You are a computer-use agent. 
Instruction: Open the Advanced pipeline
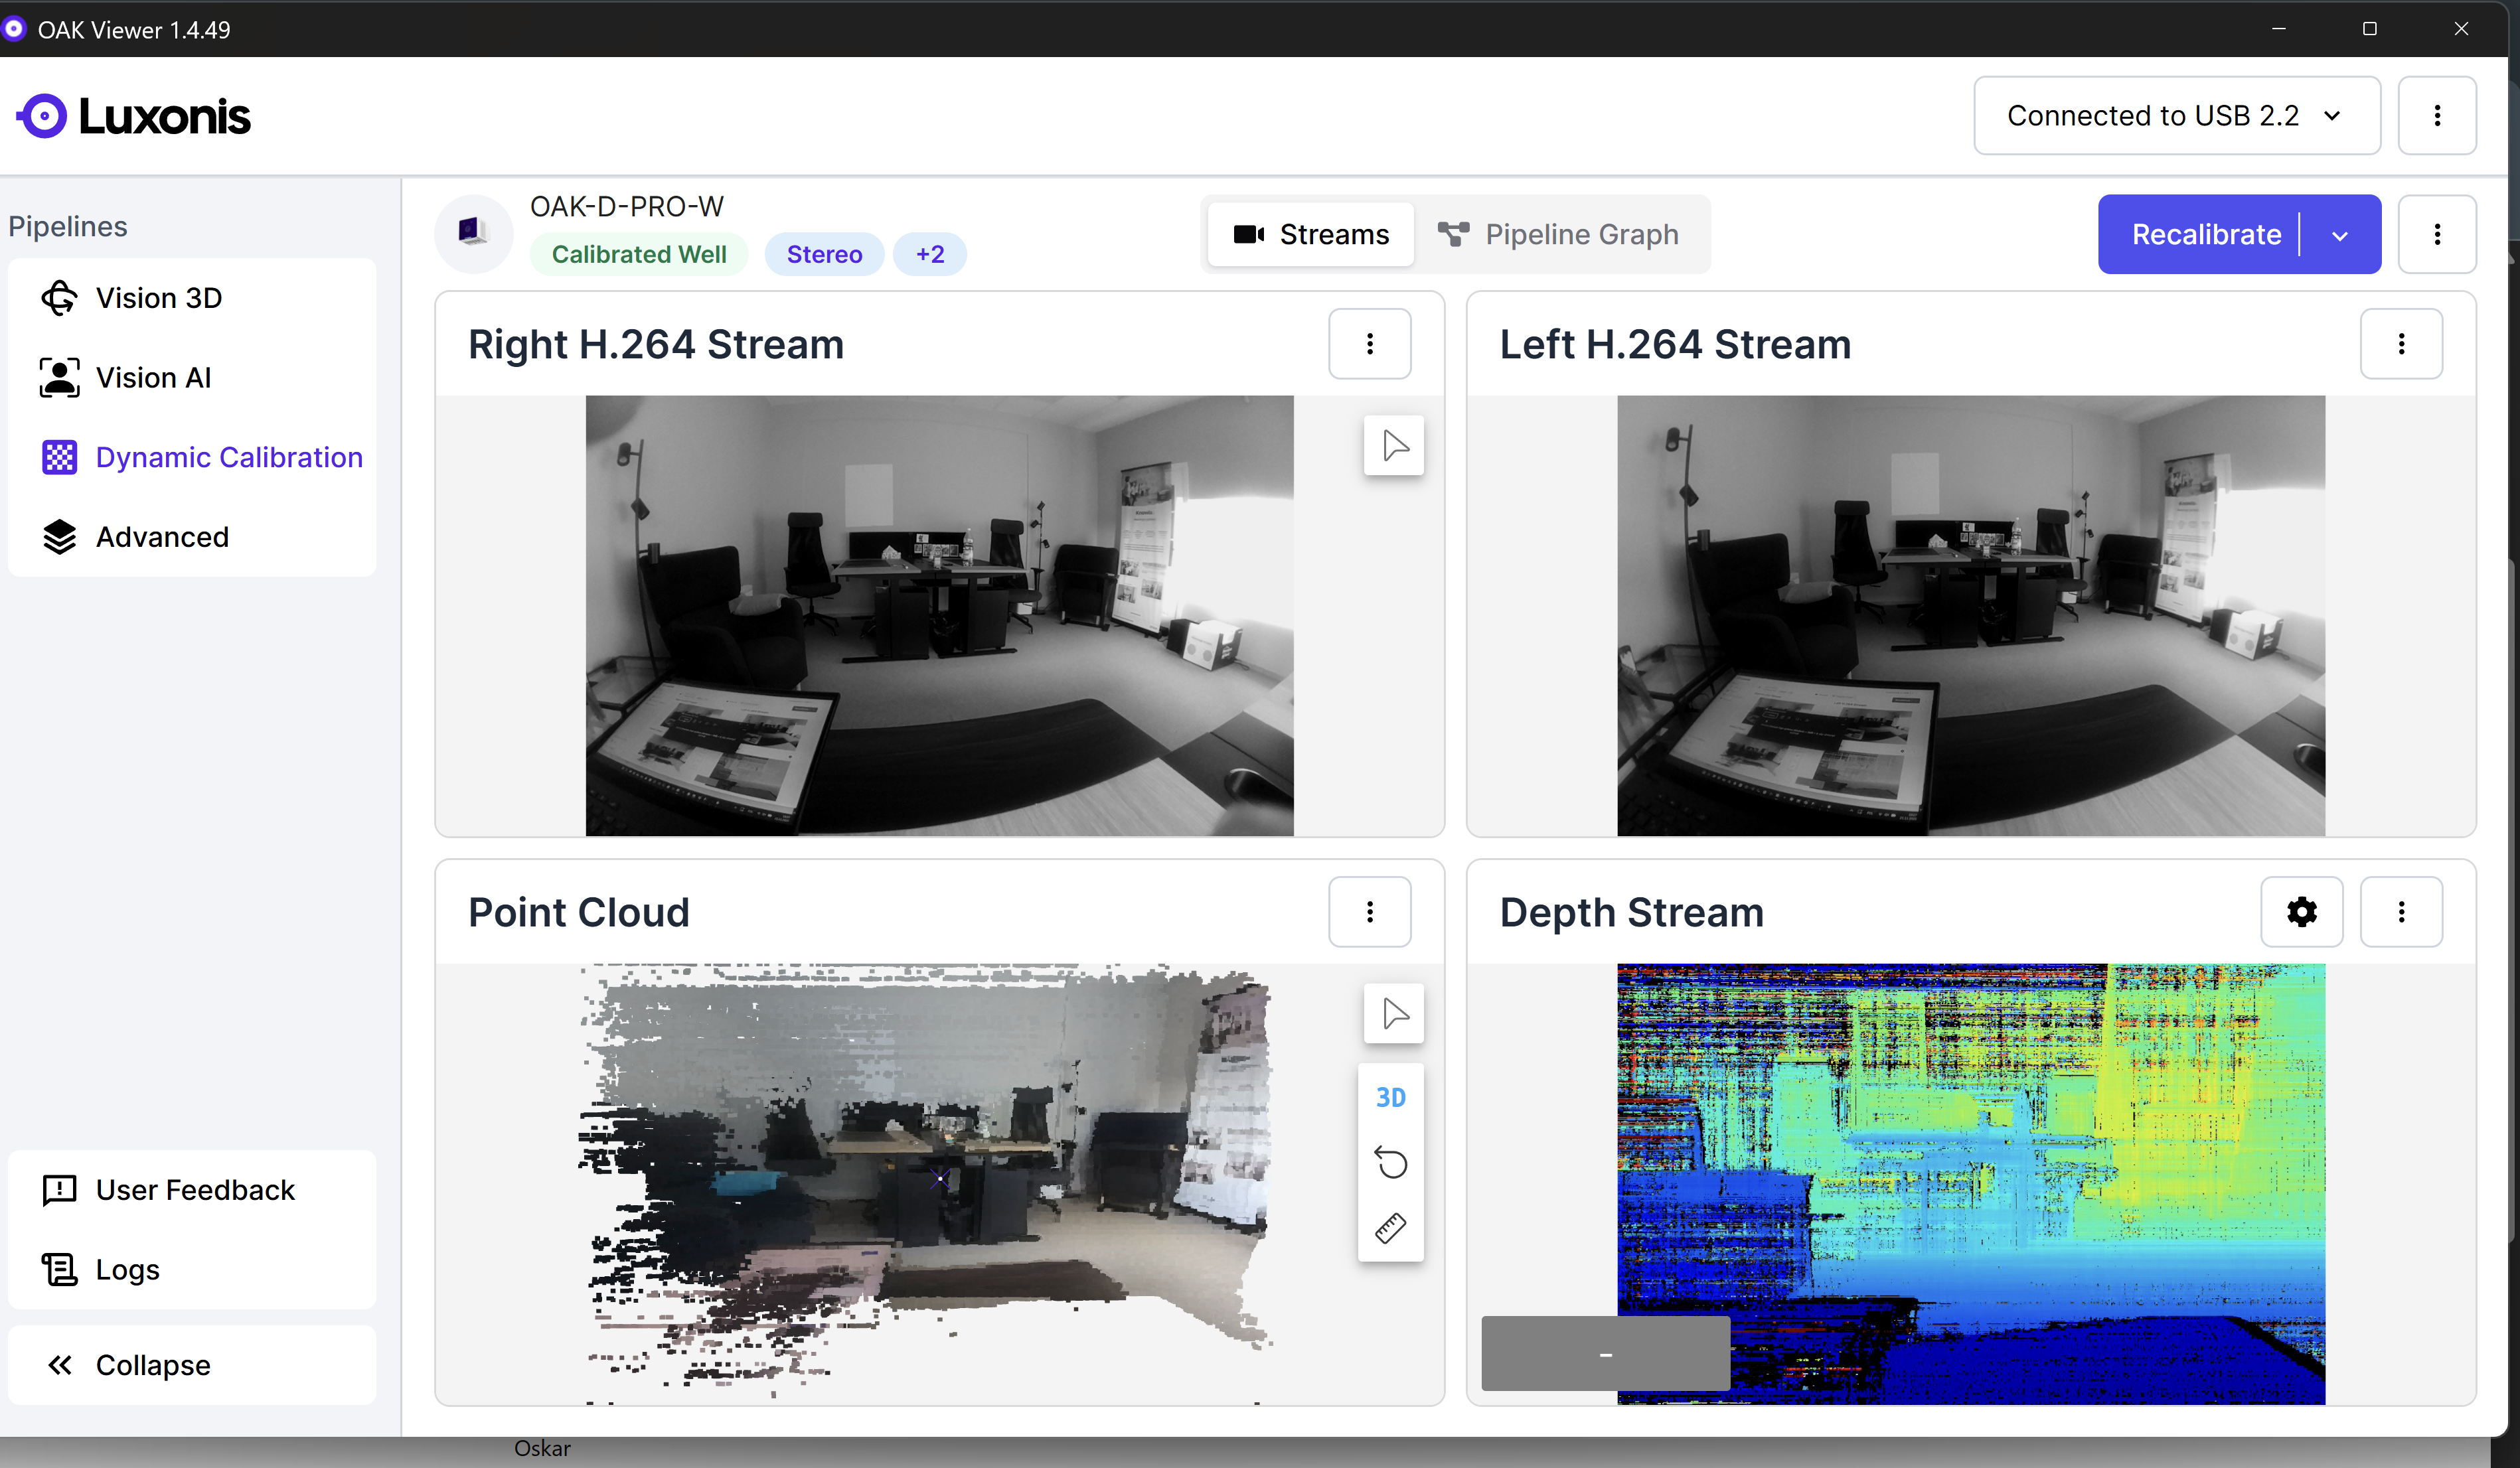[x=162, y=536]
